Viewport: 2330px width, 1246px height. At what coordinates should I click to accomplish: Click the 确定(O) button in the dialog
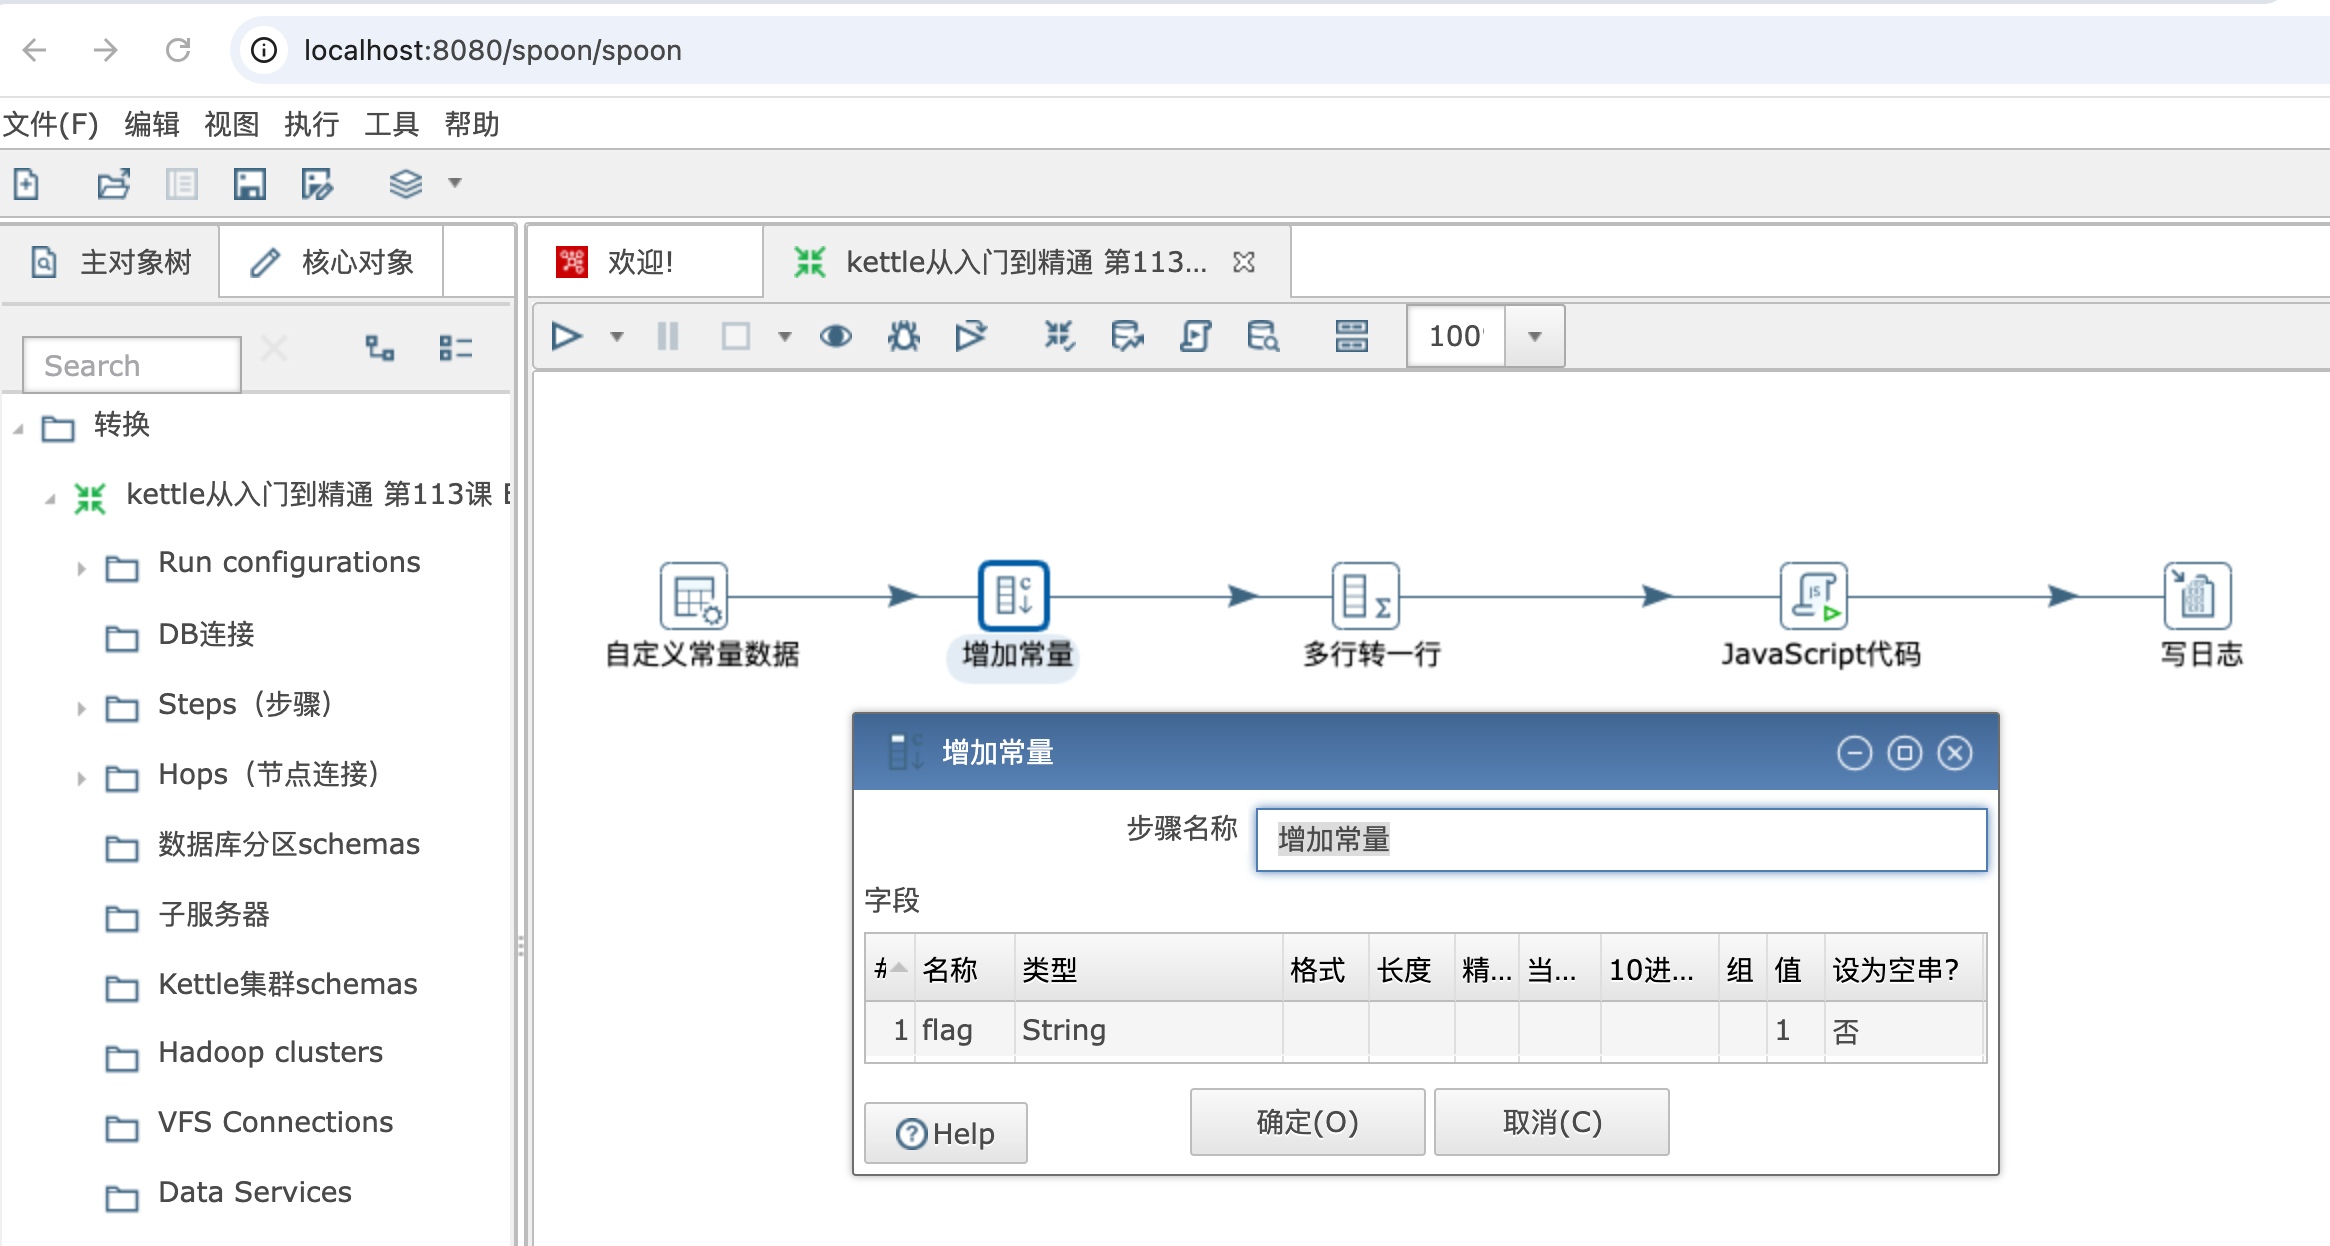(1306, 1122)
